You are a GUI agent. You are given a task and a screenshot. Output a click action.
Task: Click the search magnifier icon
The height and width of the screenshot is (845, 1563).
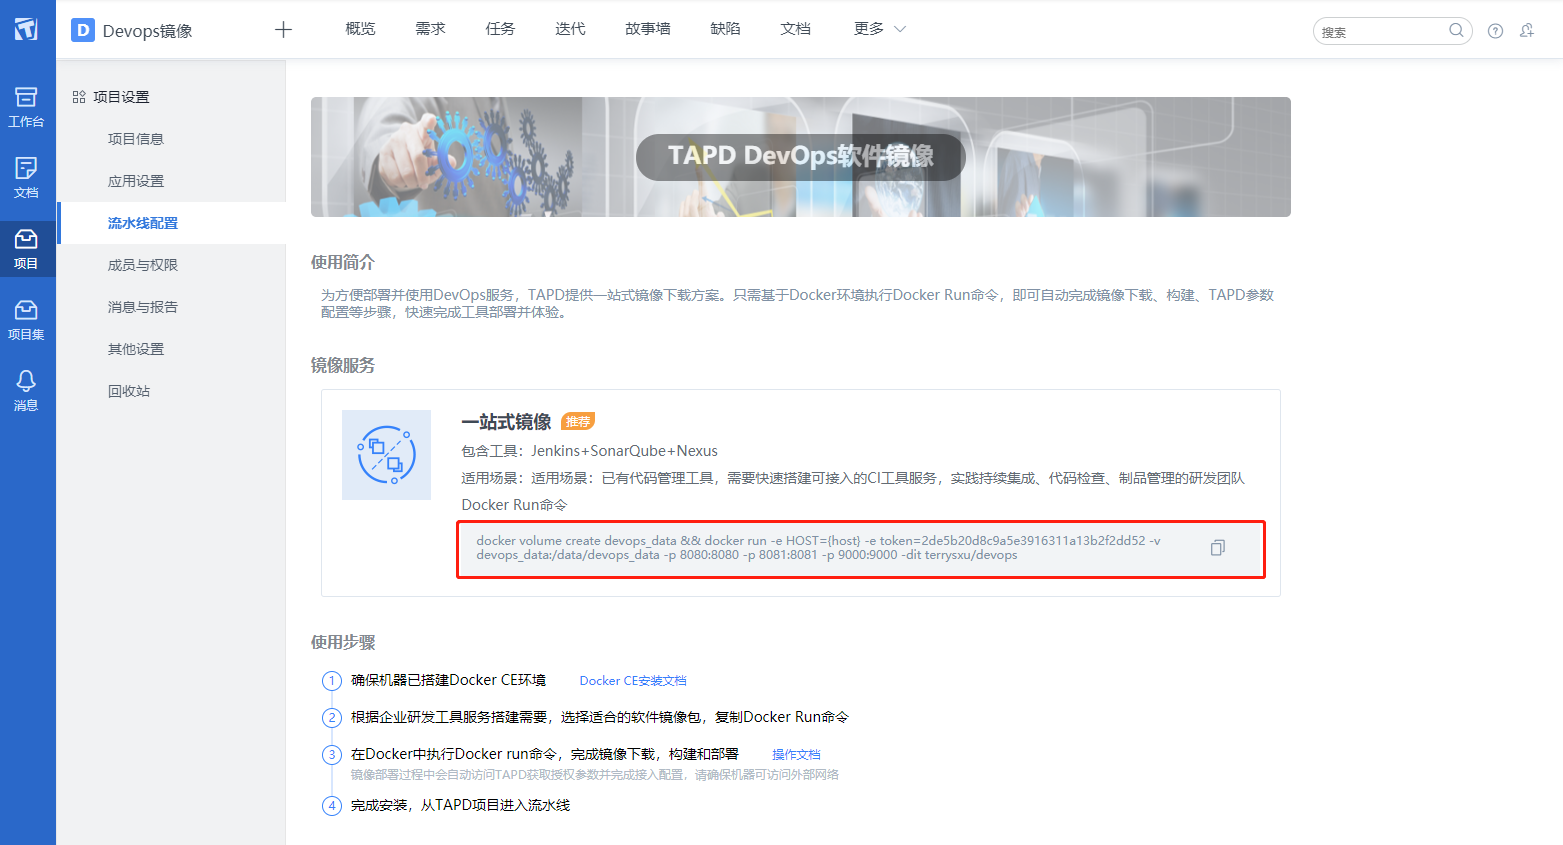tap(1456, 30)
